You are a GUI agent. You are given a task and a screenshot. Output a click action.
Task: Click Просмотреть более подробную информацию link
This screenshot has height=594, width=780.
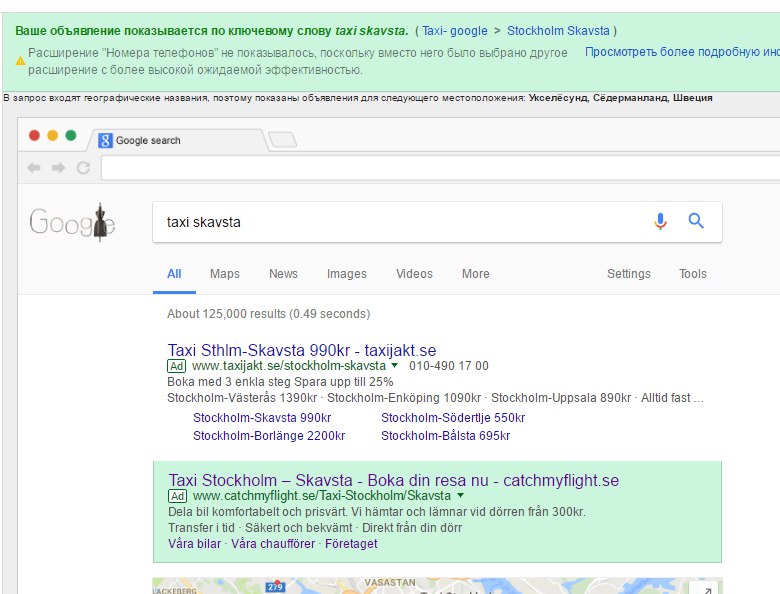coord(682,52)
